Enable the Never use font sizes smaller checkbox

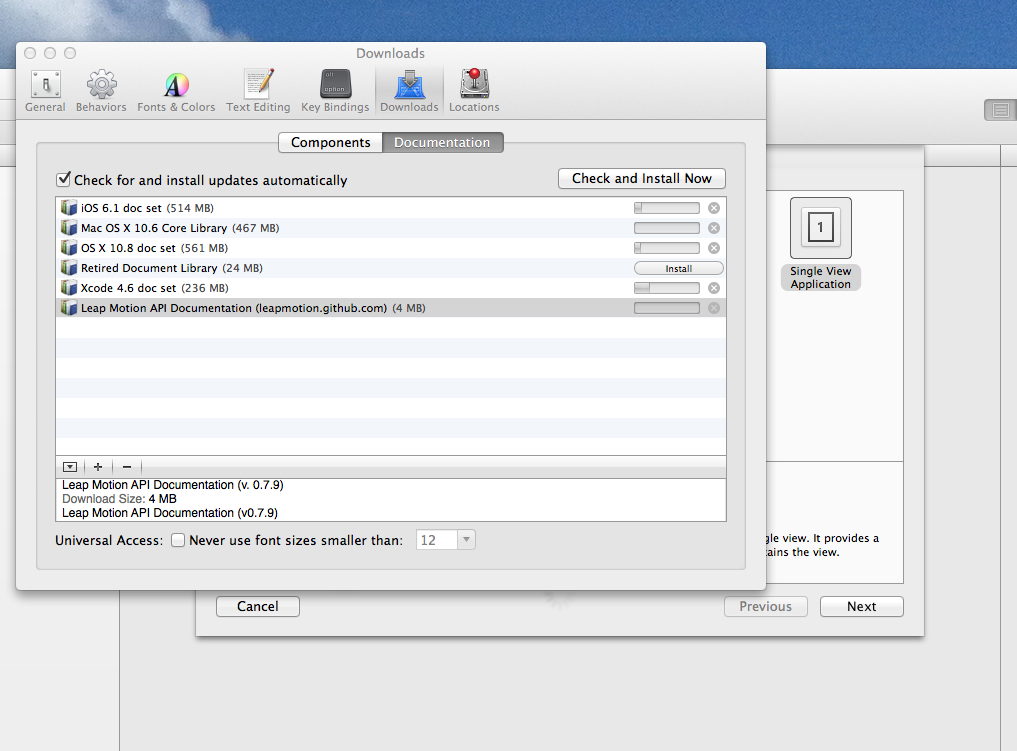(178, 540)
